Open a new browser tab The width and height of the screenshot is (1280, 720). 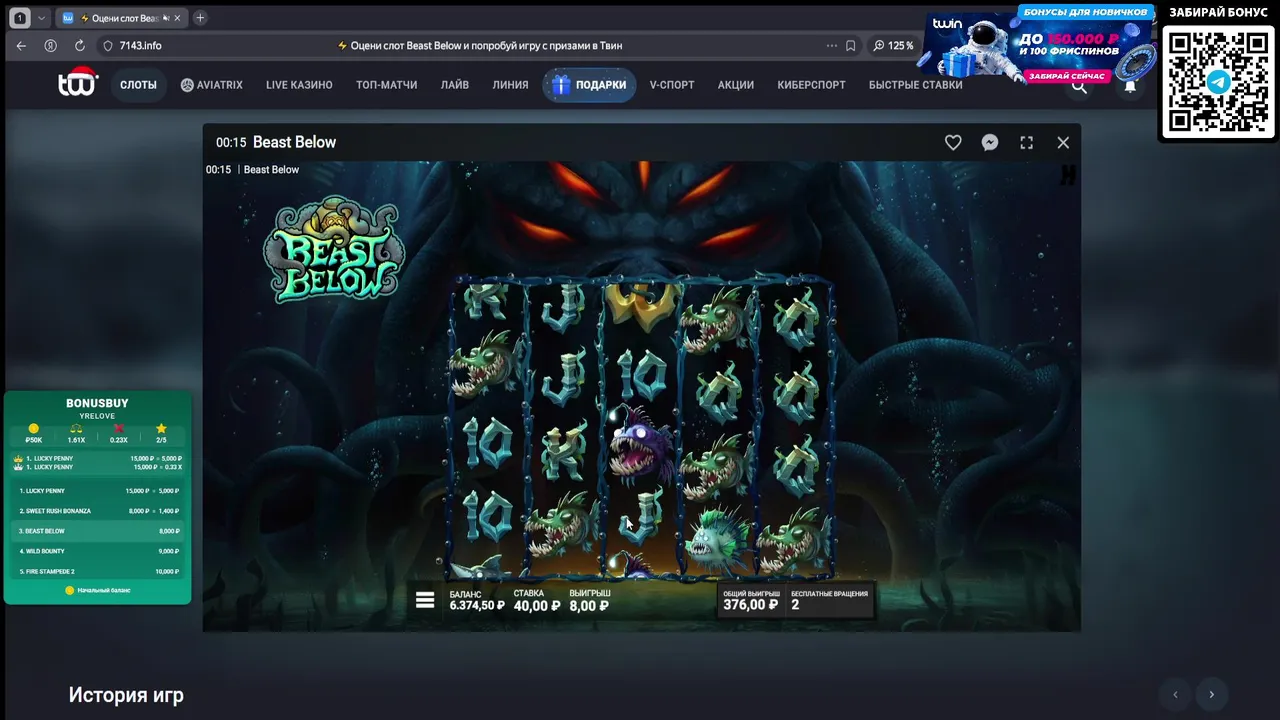(x=200, y=18)
